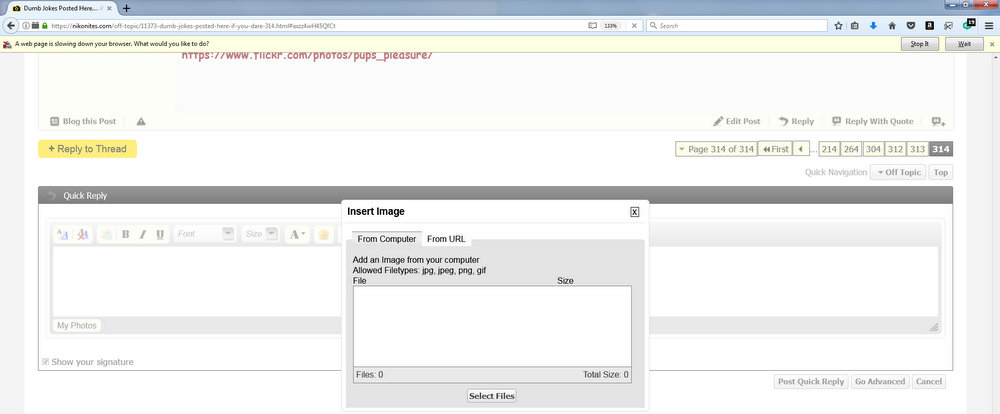Go back with the browser back arrow
Screen dimensions: 1000x414
point(11,26)
